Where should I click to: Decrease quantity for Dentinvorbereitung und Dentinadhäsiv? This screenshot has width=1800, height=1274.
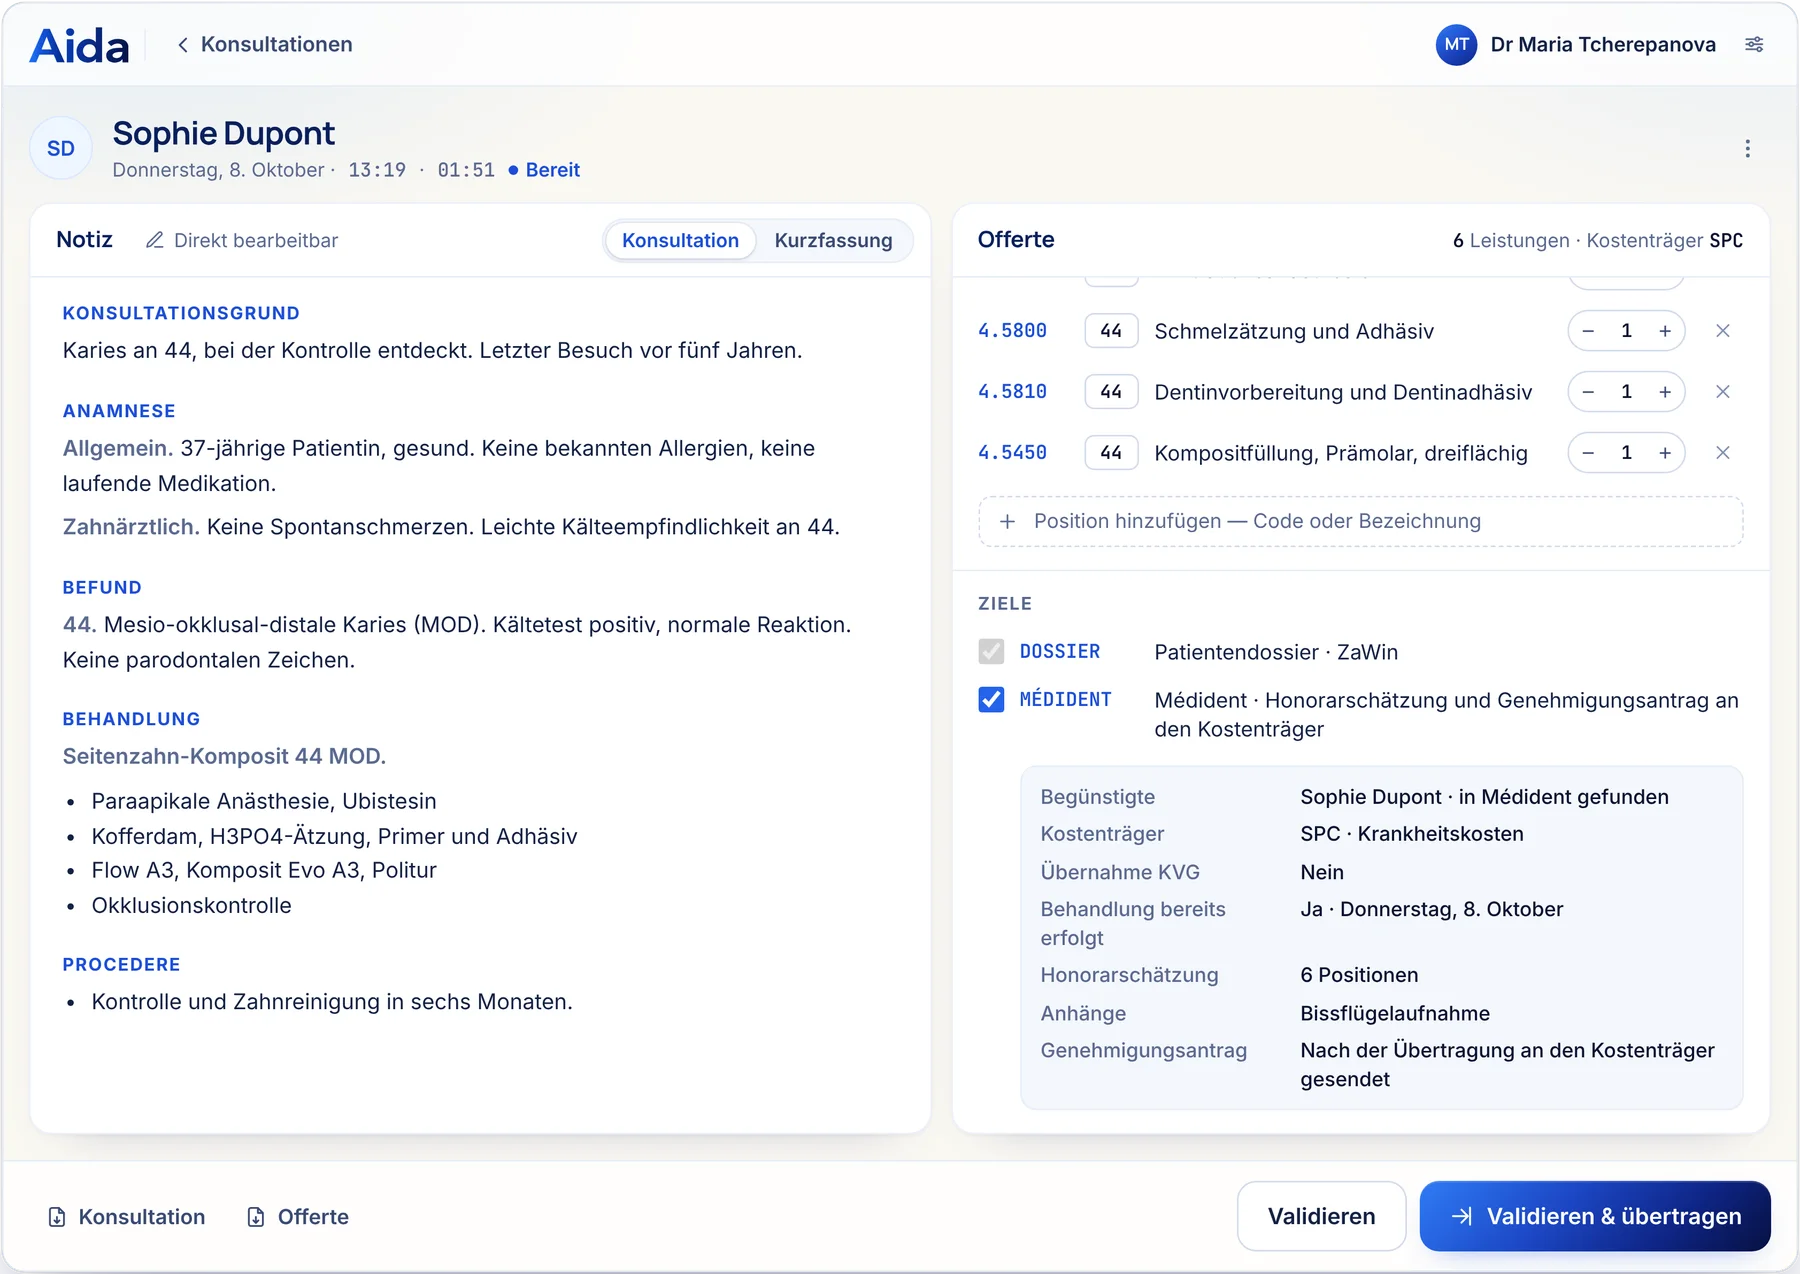(1588, 392)
